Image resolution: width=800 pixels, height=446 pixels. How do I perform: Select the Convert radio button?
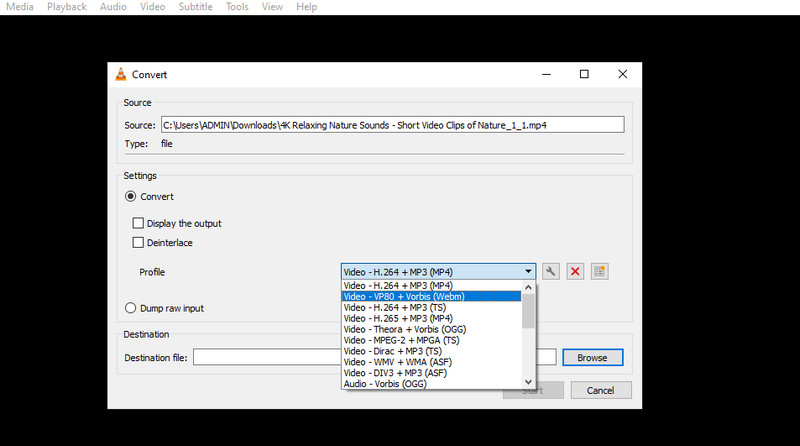click(x=131, y=197)
